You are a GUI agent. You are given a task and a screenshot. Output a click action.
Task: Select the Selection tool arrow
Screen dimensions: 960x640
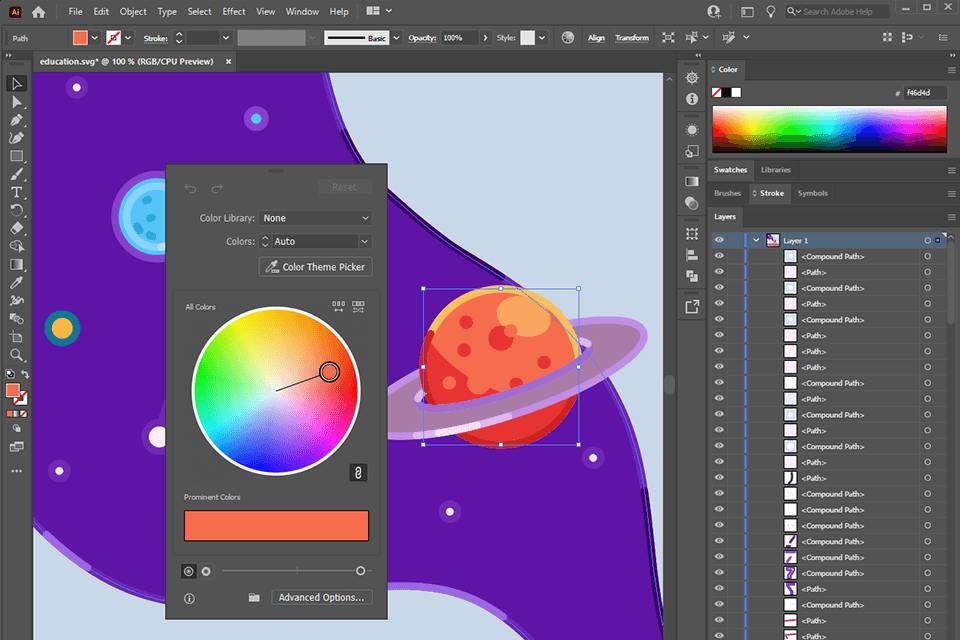[x=17, y=84]
